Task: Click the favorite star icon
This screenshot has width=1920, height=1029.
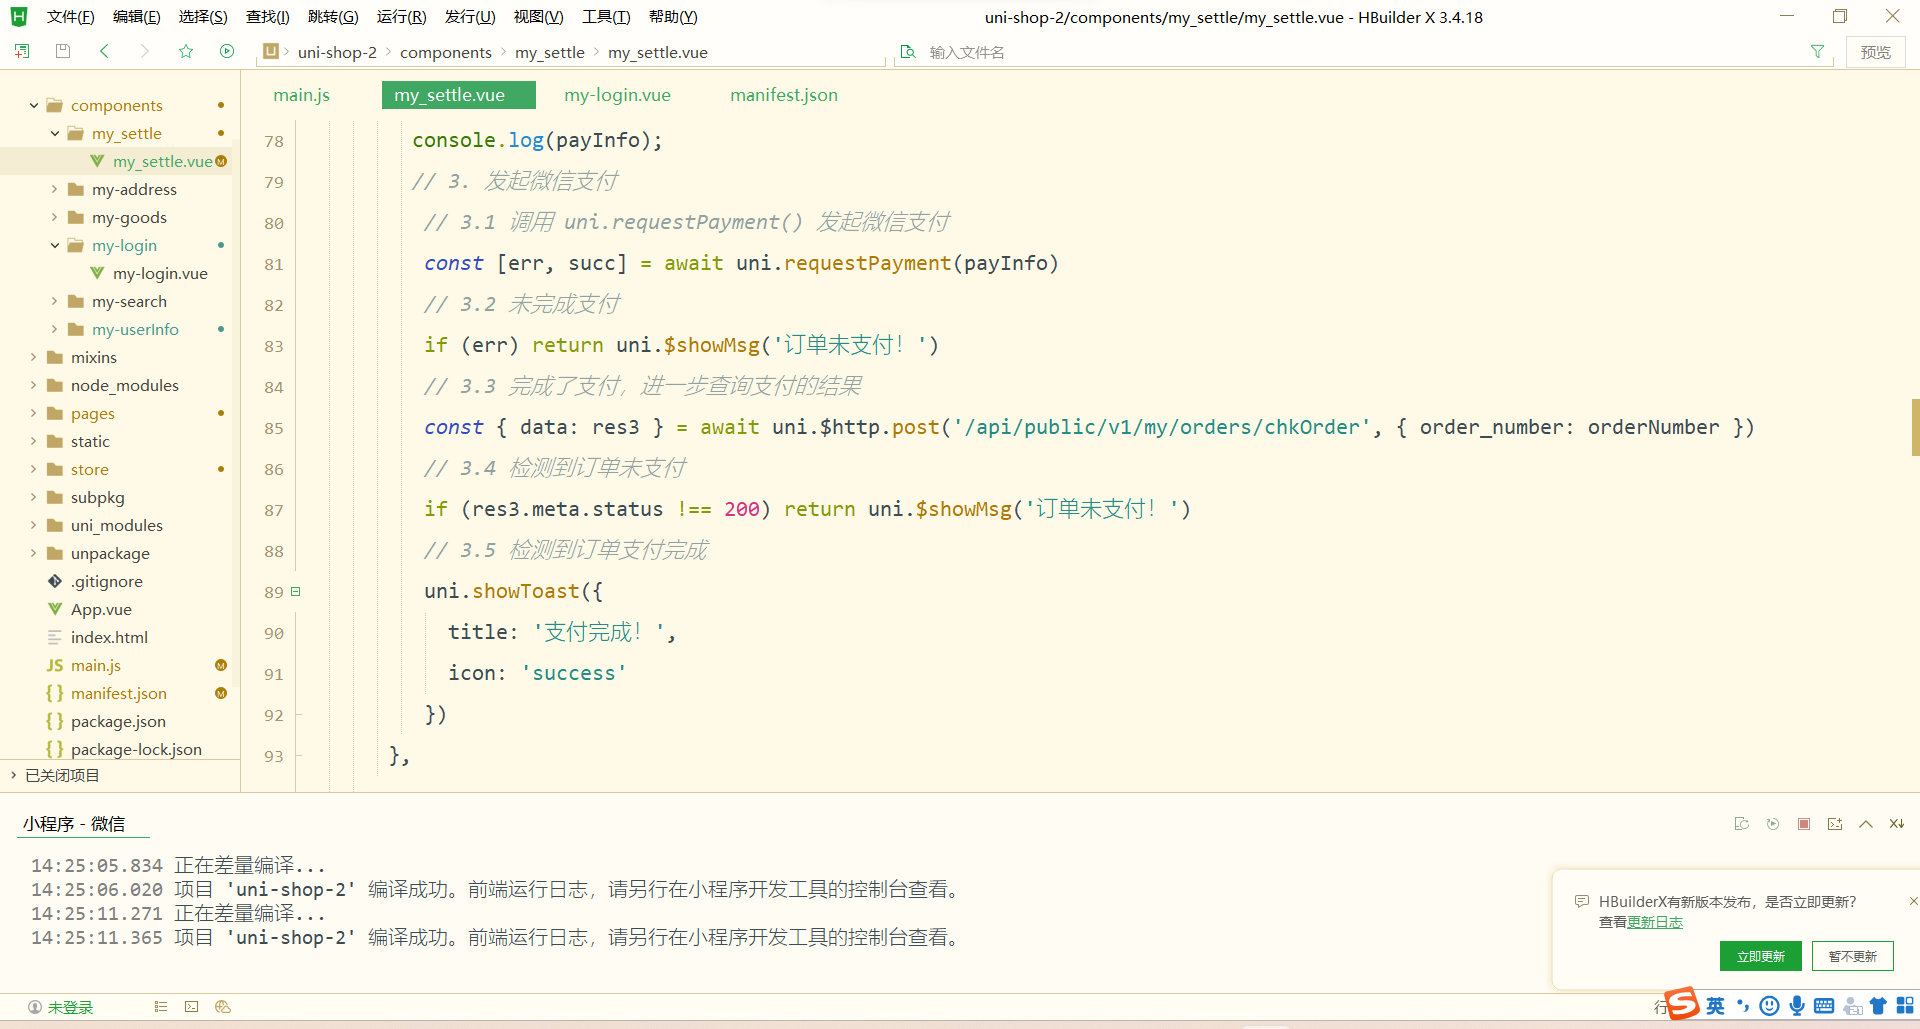Action: [x=186, y=51]
